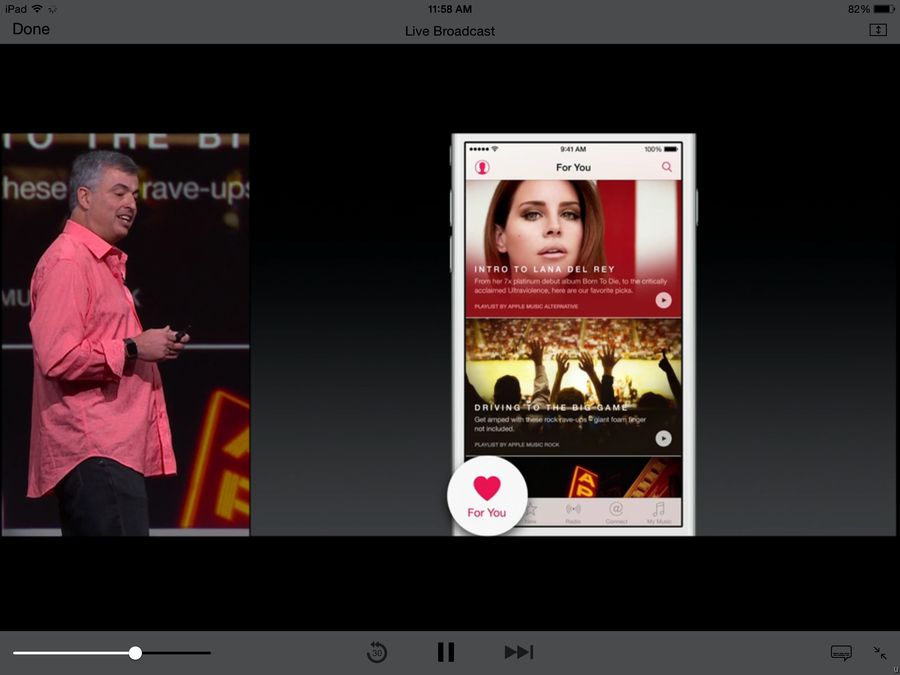Open search with the magnifier icon
900x675 pixels.
[x=667, y=167]
